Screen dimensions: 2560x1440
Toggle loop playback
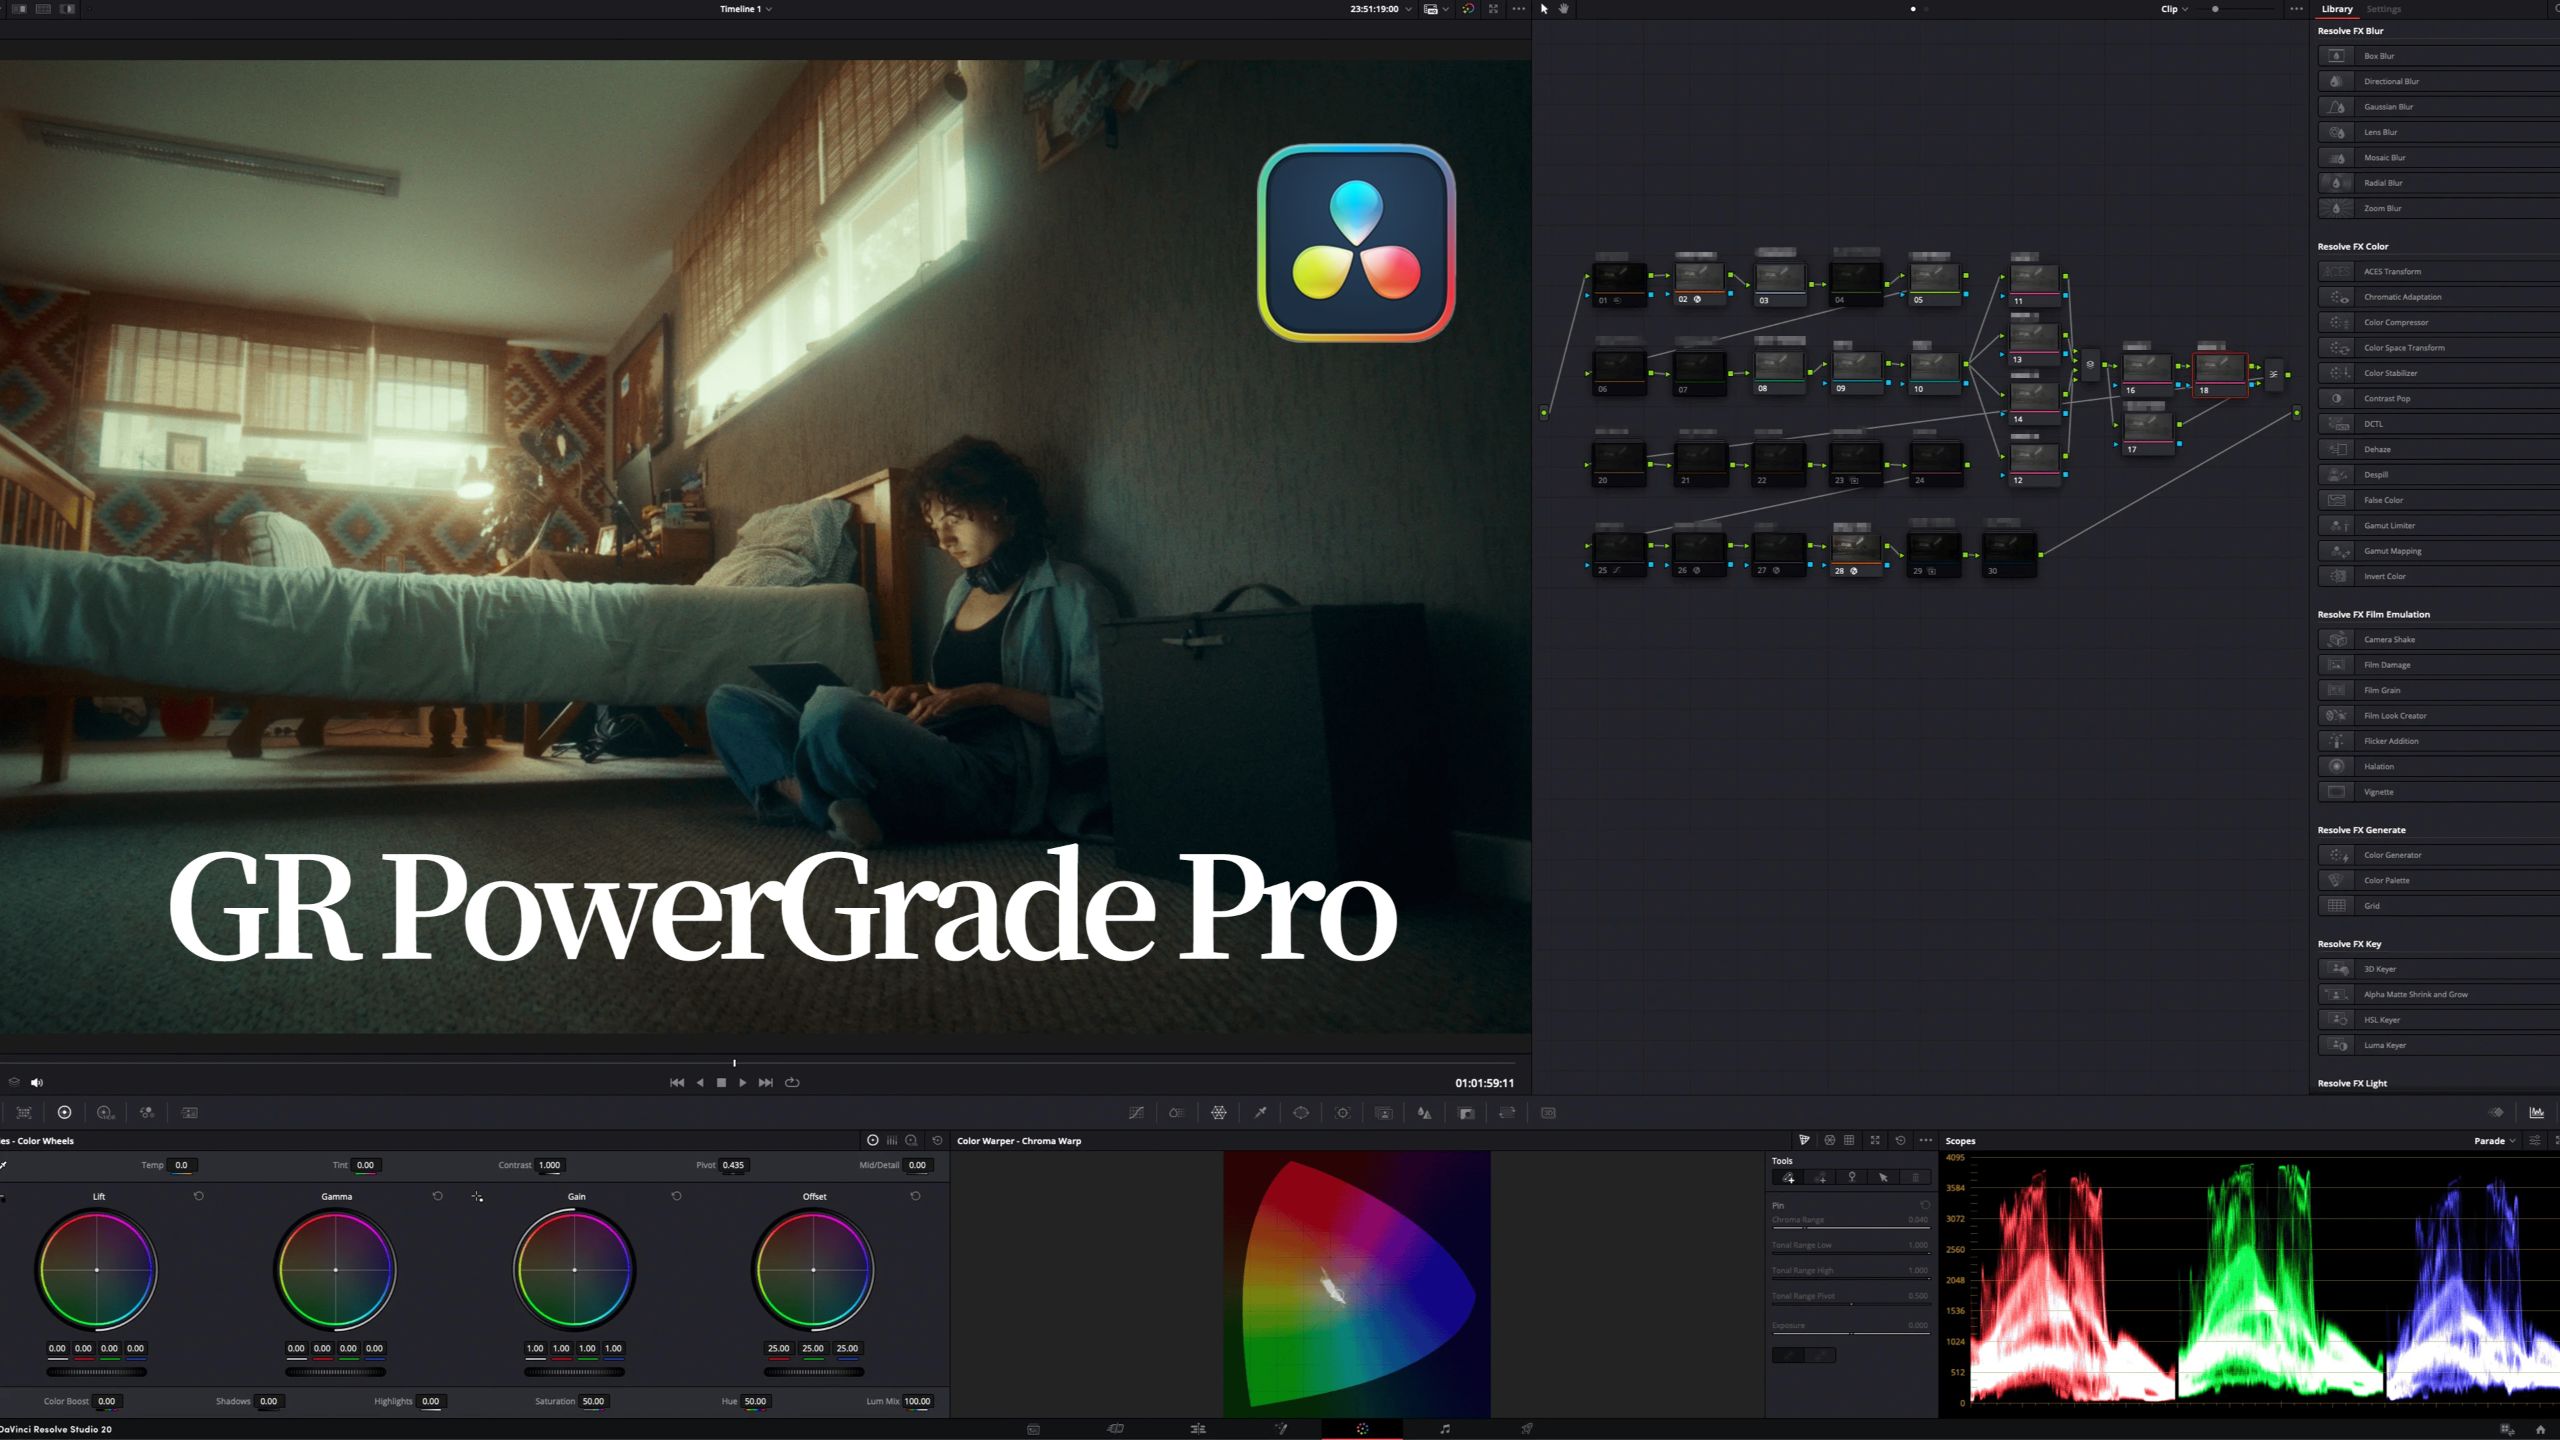pos(792,1082)
